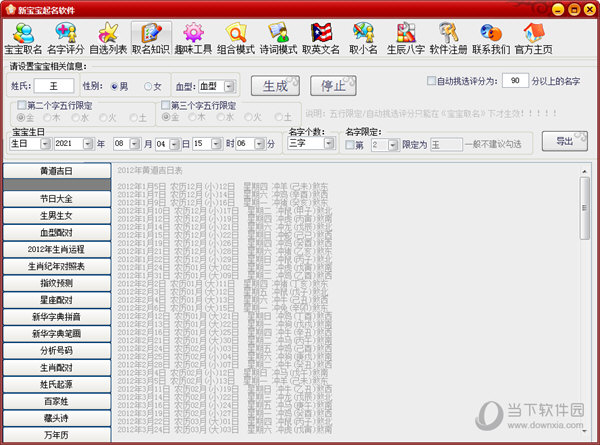Open the 官方主页 house icon
600x445 pixels.
tap(533, 39)
